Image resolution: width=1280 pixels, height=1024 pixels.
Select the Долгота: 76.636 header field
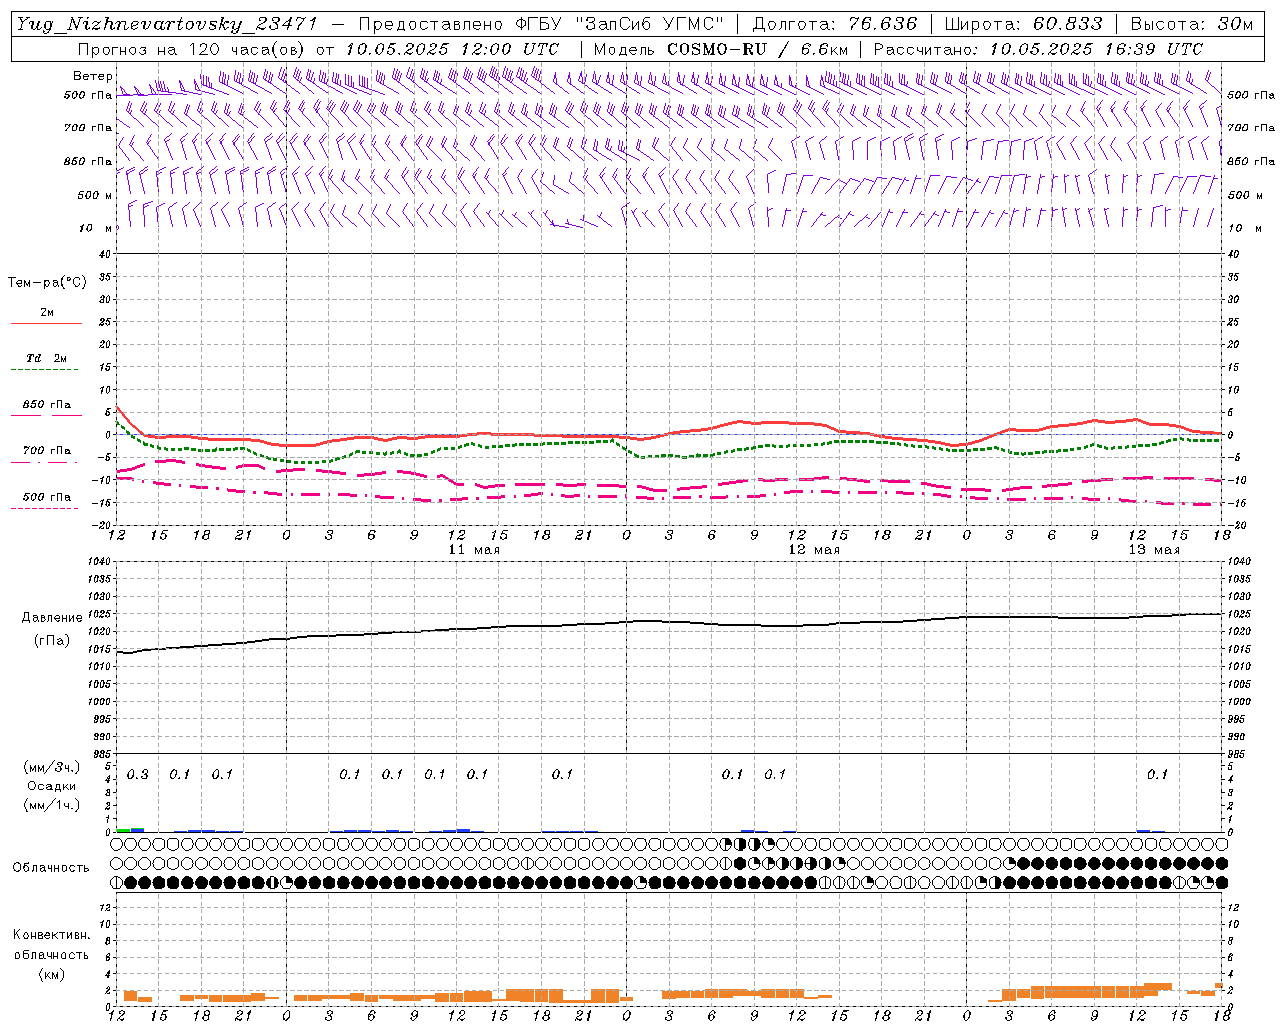pyautogui.click(x=834, y=24)
